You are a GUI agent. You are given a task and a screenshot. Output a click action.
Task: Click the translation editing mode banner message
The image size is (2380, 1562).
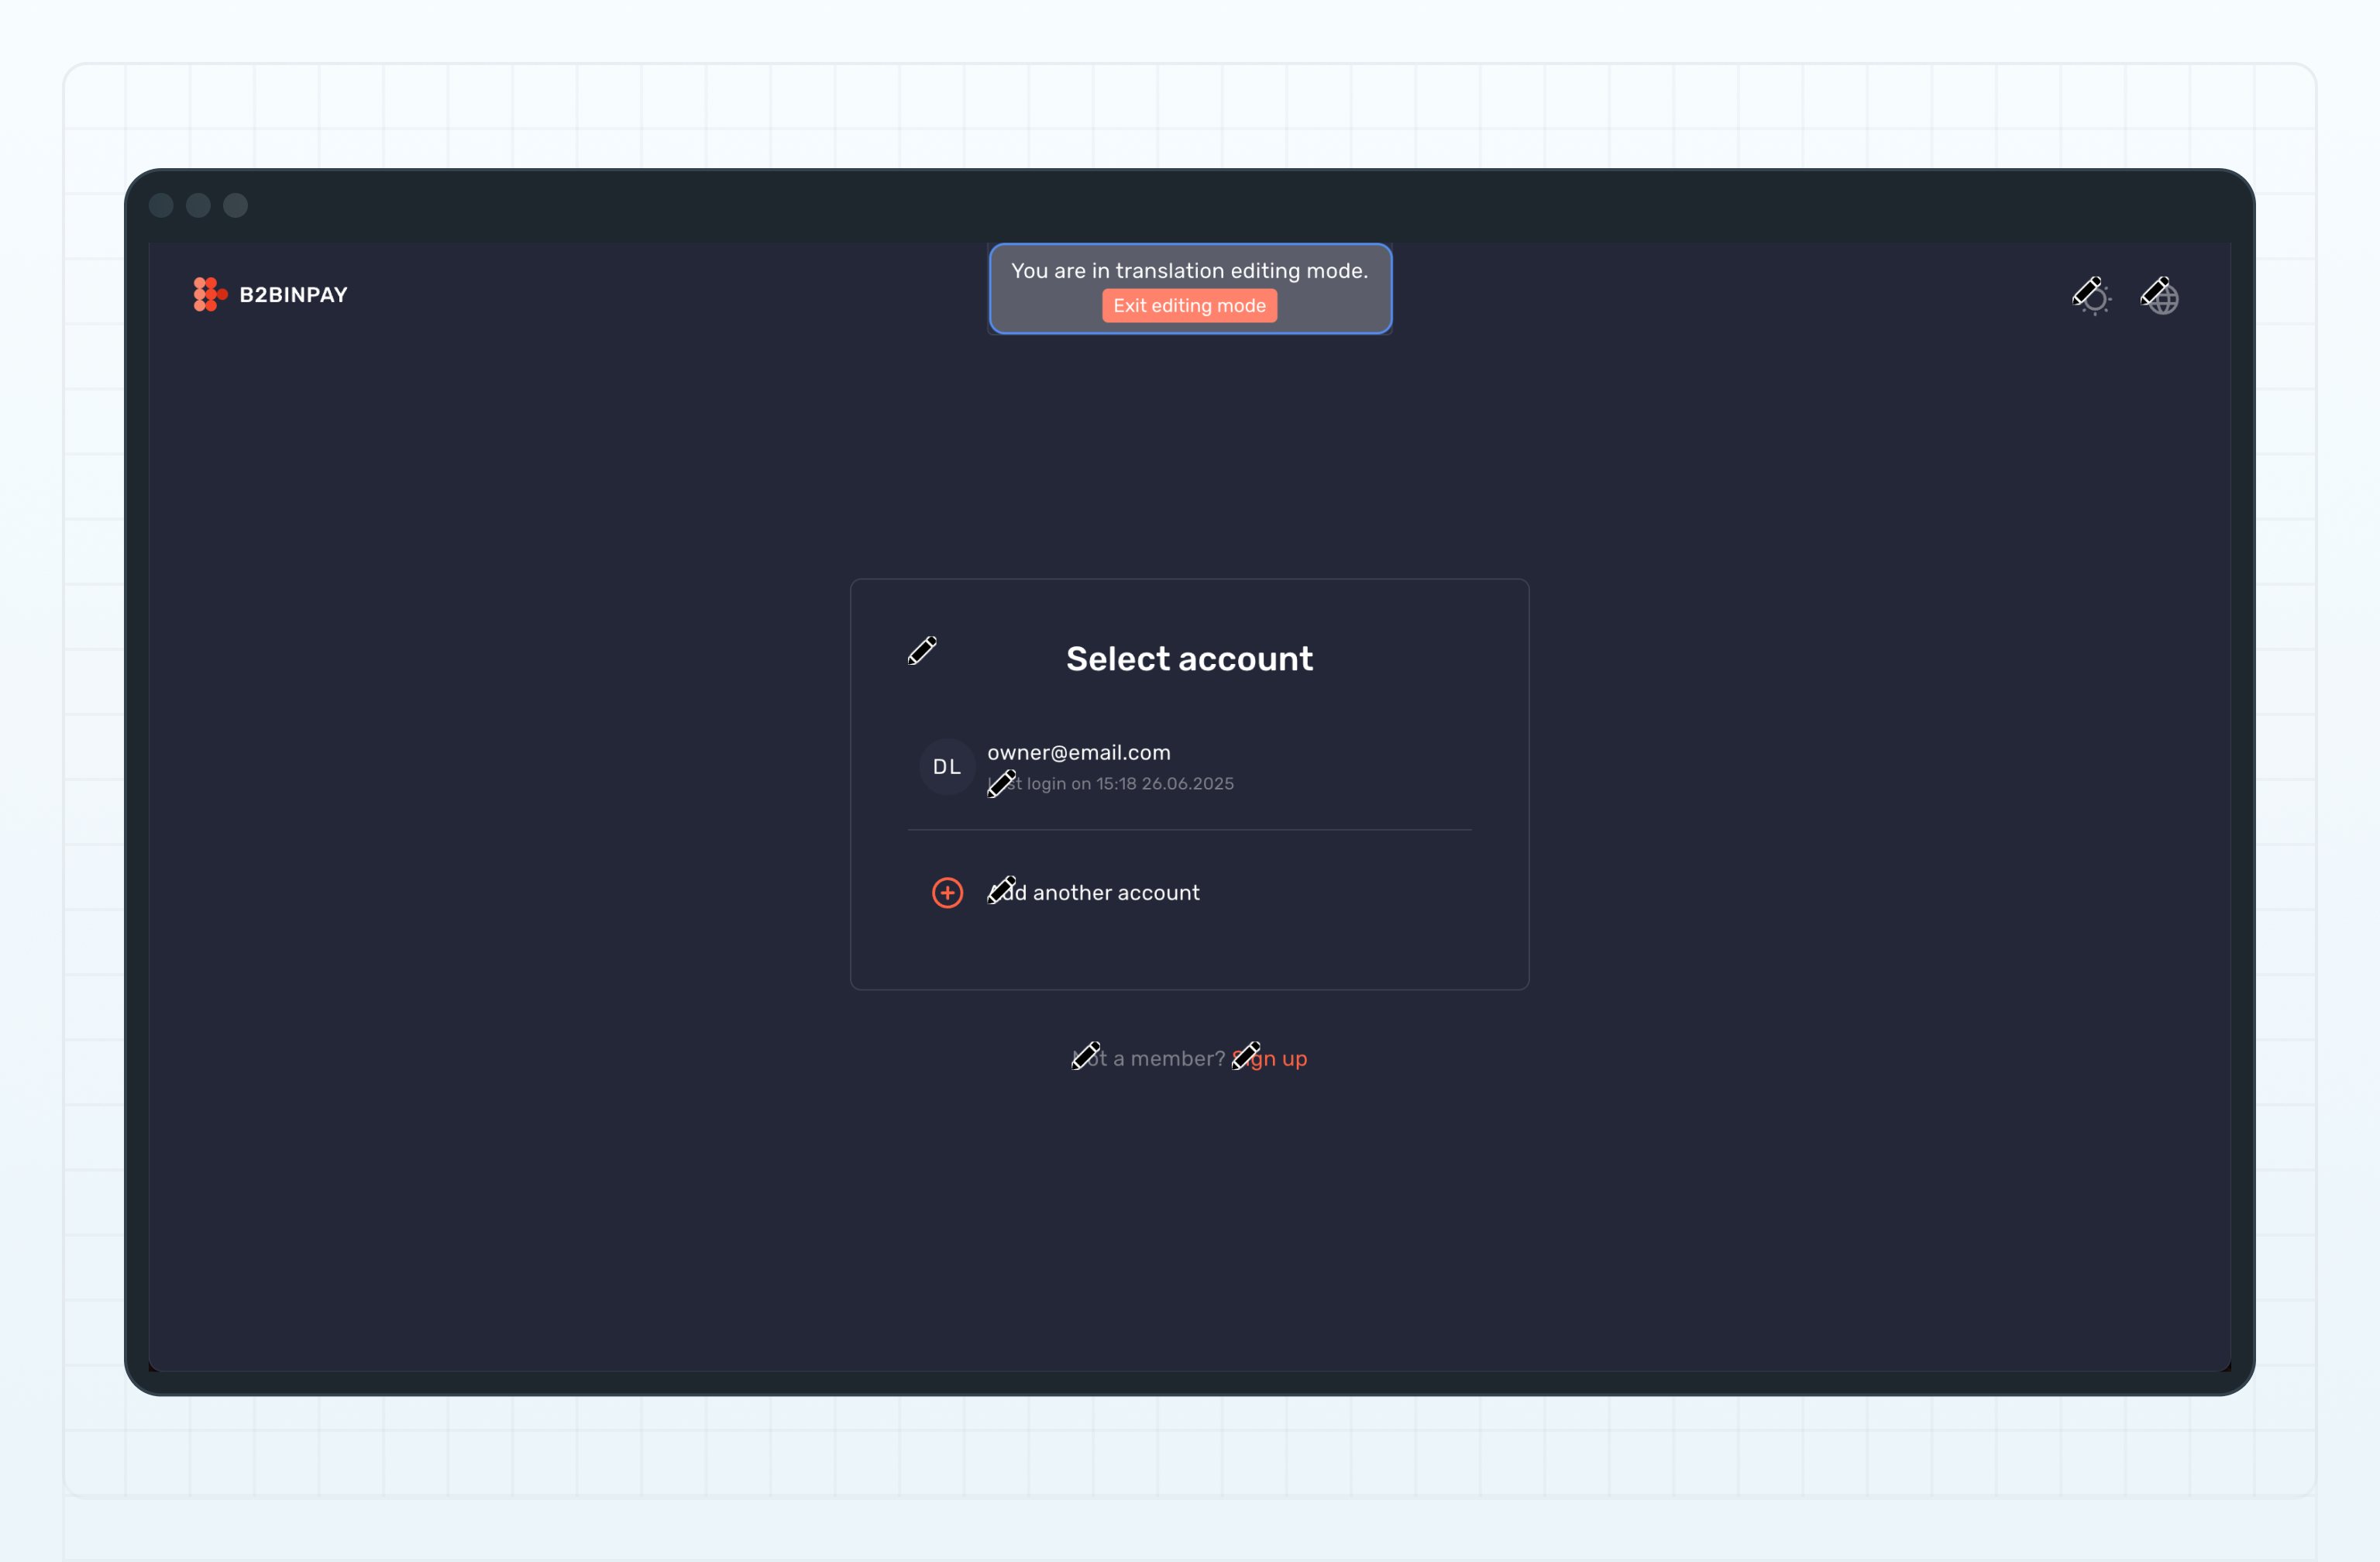pyautogui.click(x=1189, y=271)
